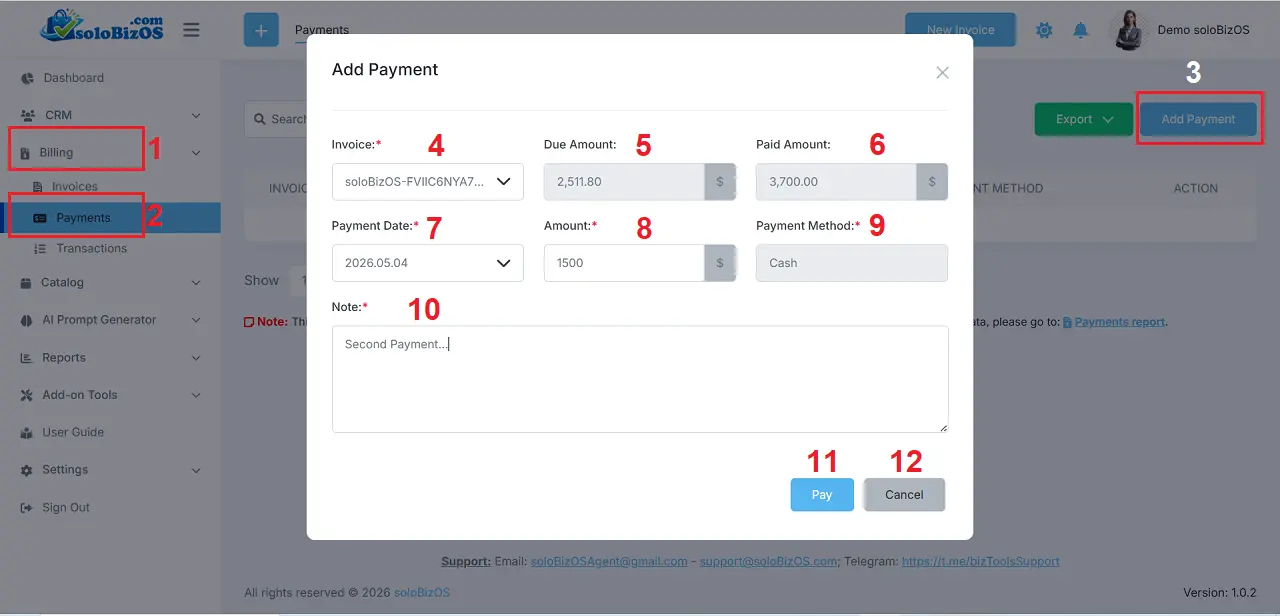Click the Search box behind the dialog
The image size is (1280, 616).
pyautogui.click(x=276, y=119)
